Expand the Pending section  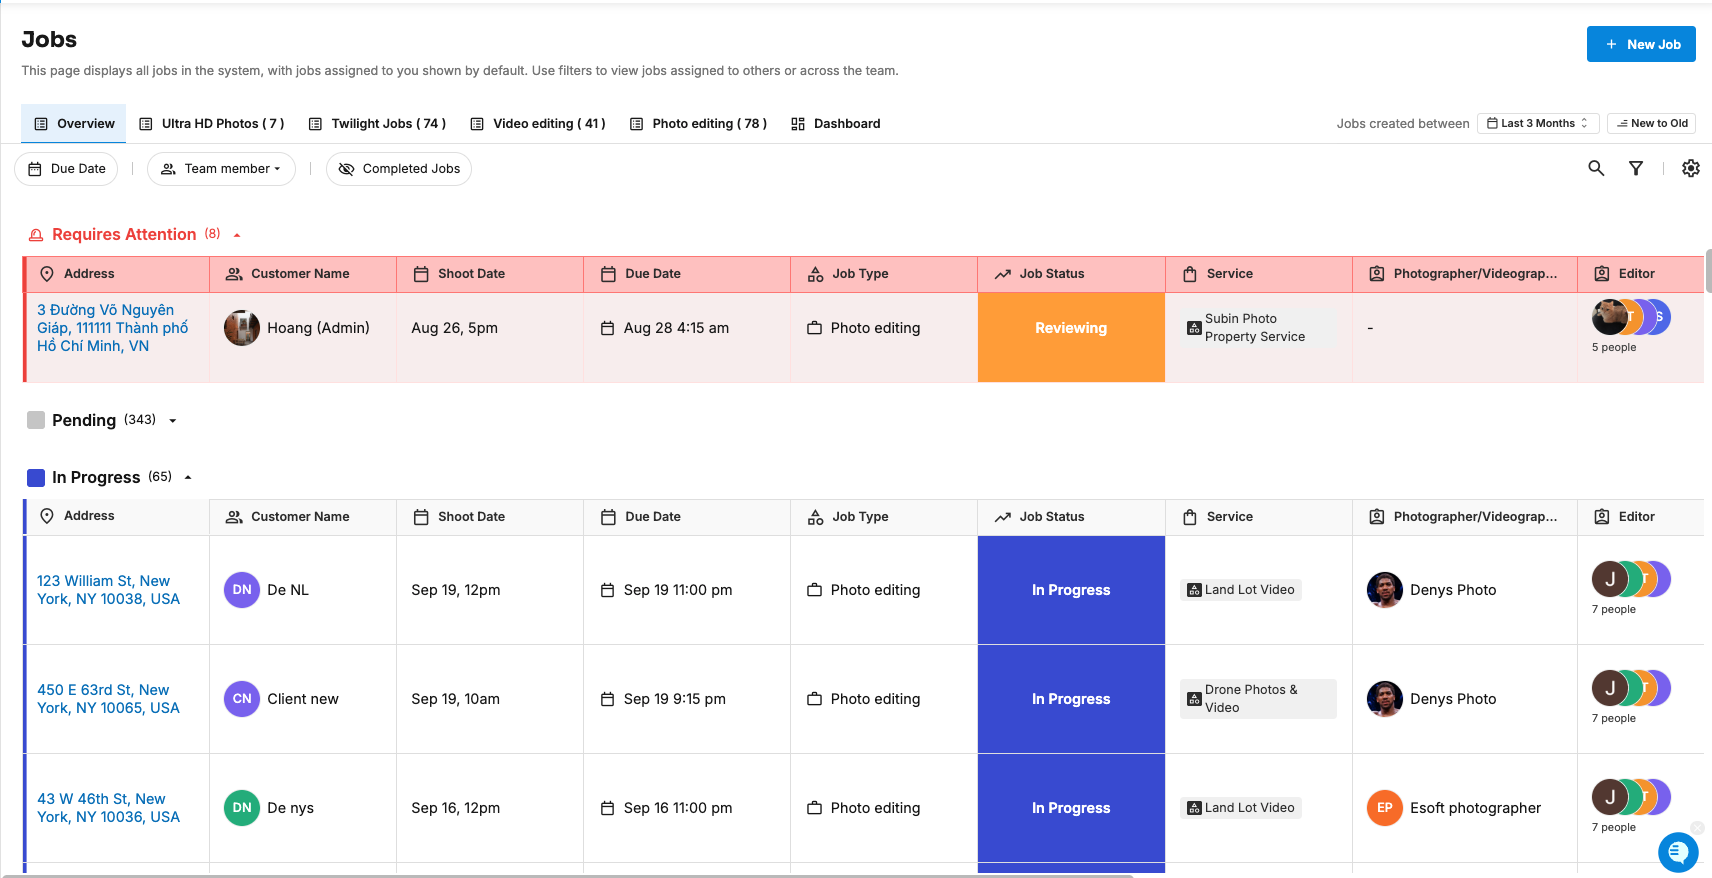click(x=173, y=421)
